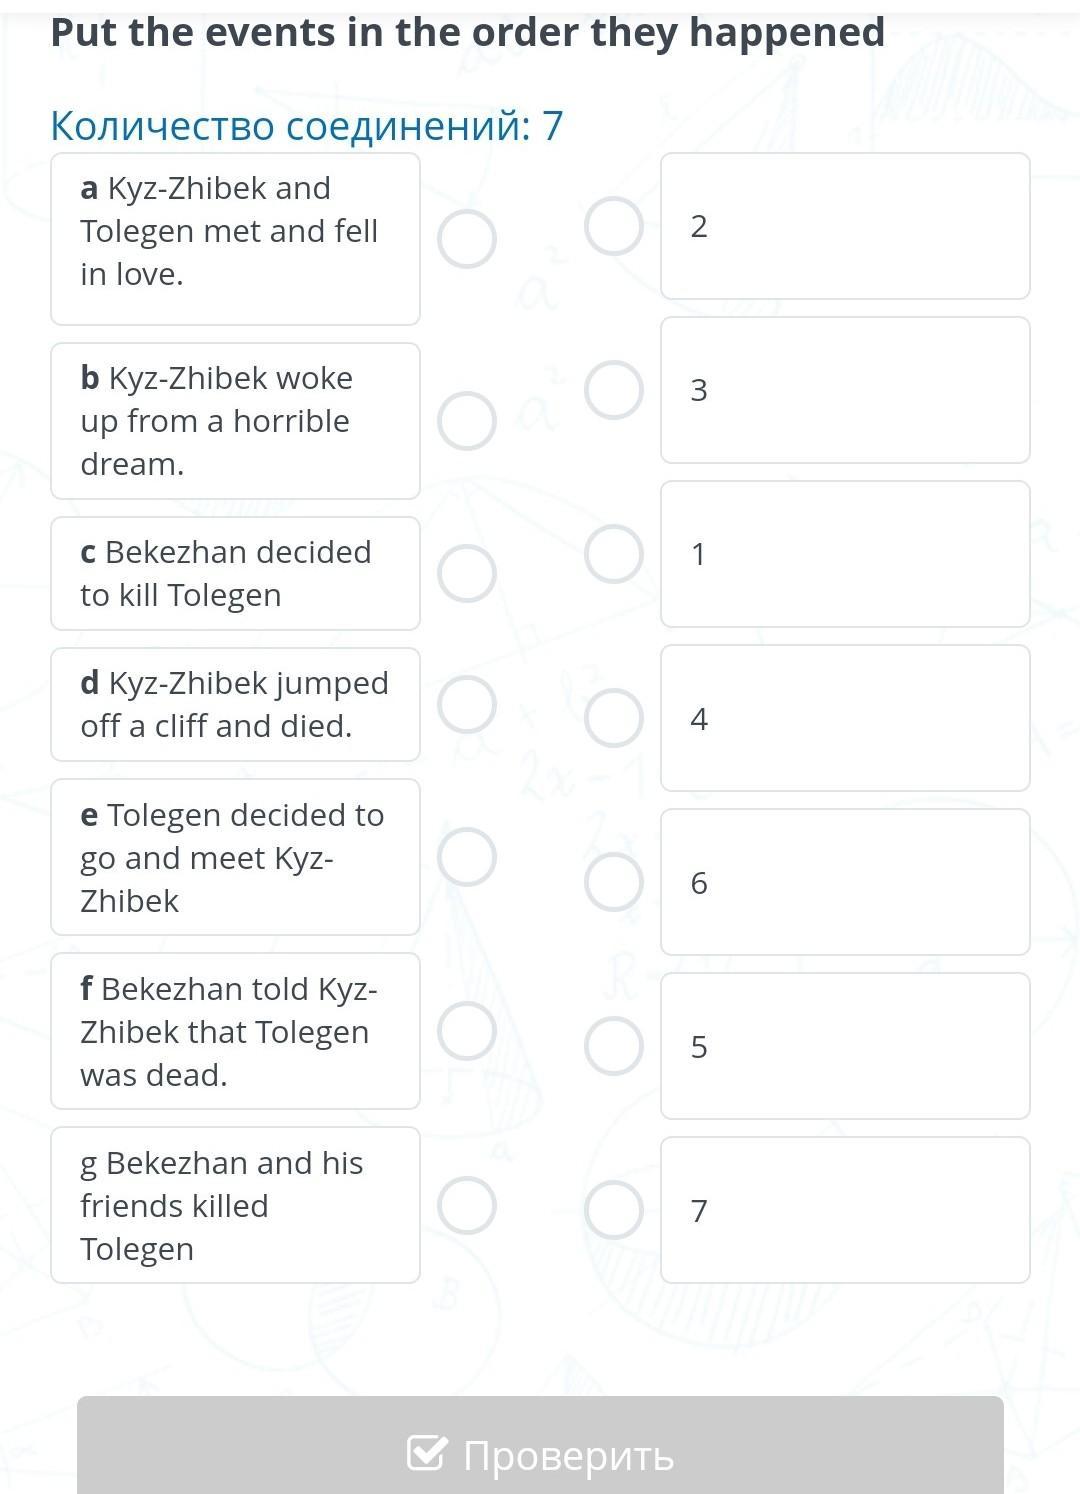
Task: Click the 'woke up from a horrible dream' card
Action: (x=235, y=421)
